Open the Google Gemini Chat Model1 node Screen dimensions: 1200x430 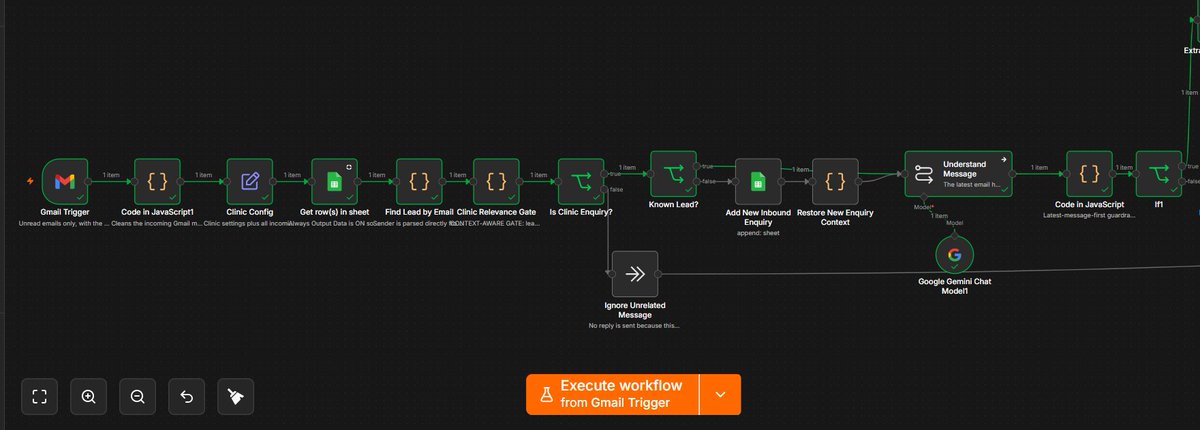coord(955,255)
